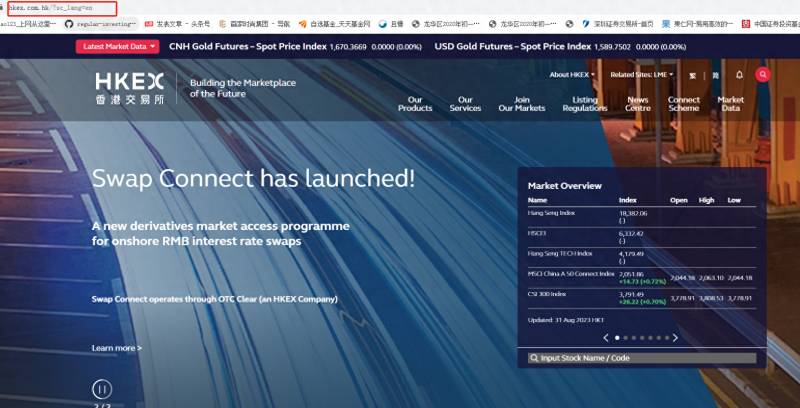800x408 pixels.
Task: Click USD Gold Futures Spot Price ticker
Action: tap(560, 46)
